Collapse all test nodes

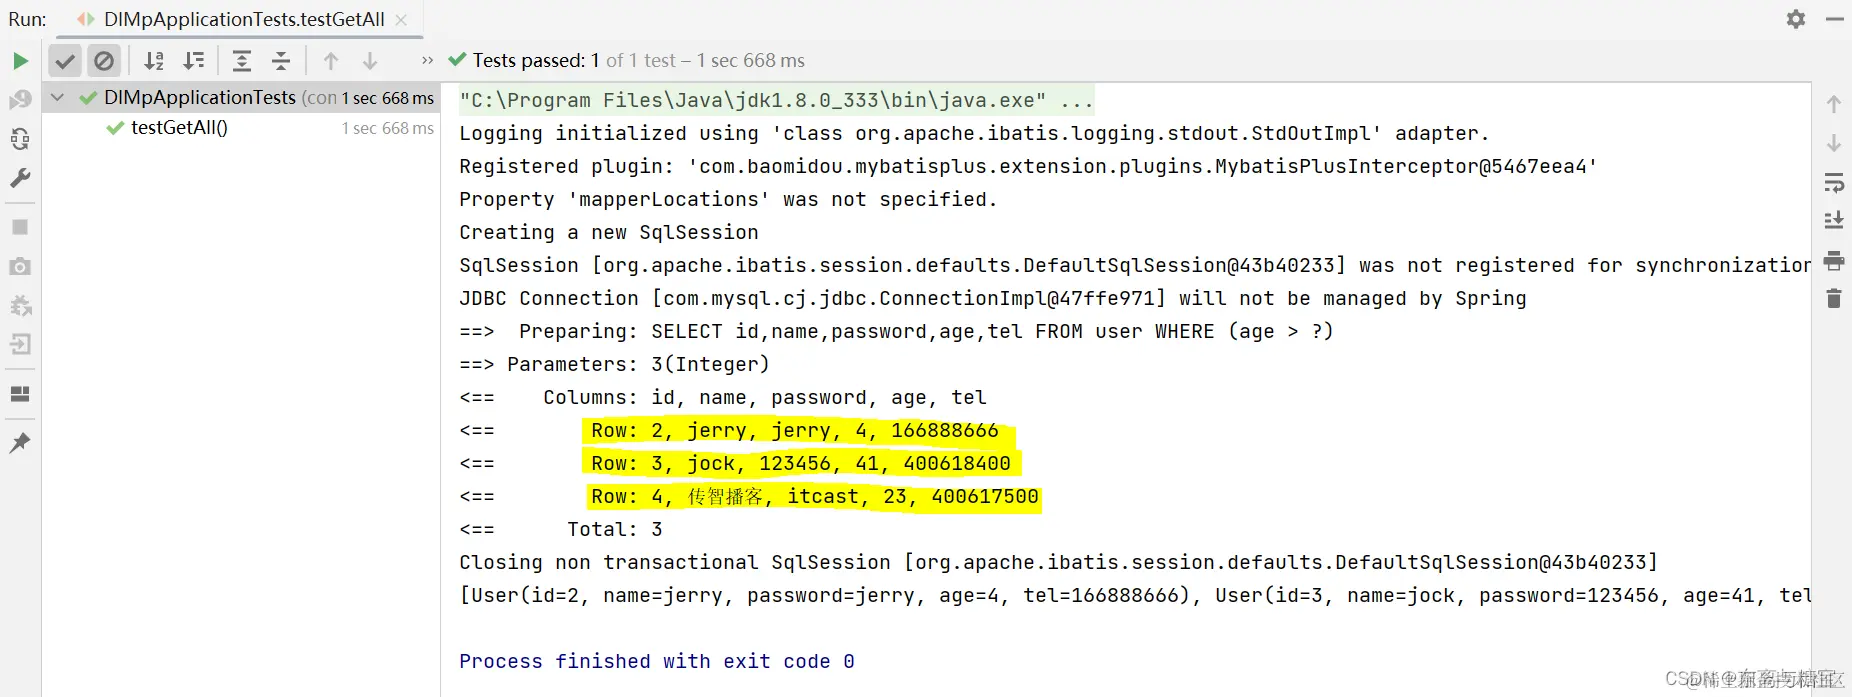tap(282, 61)
